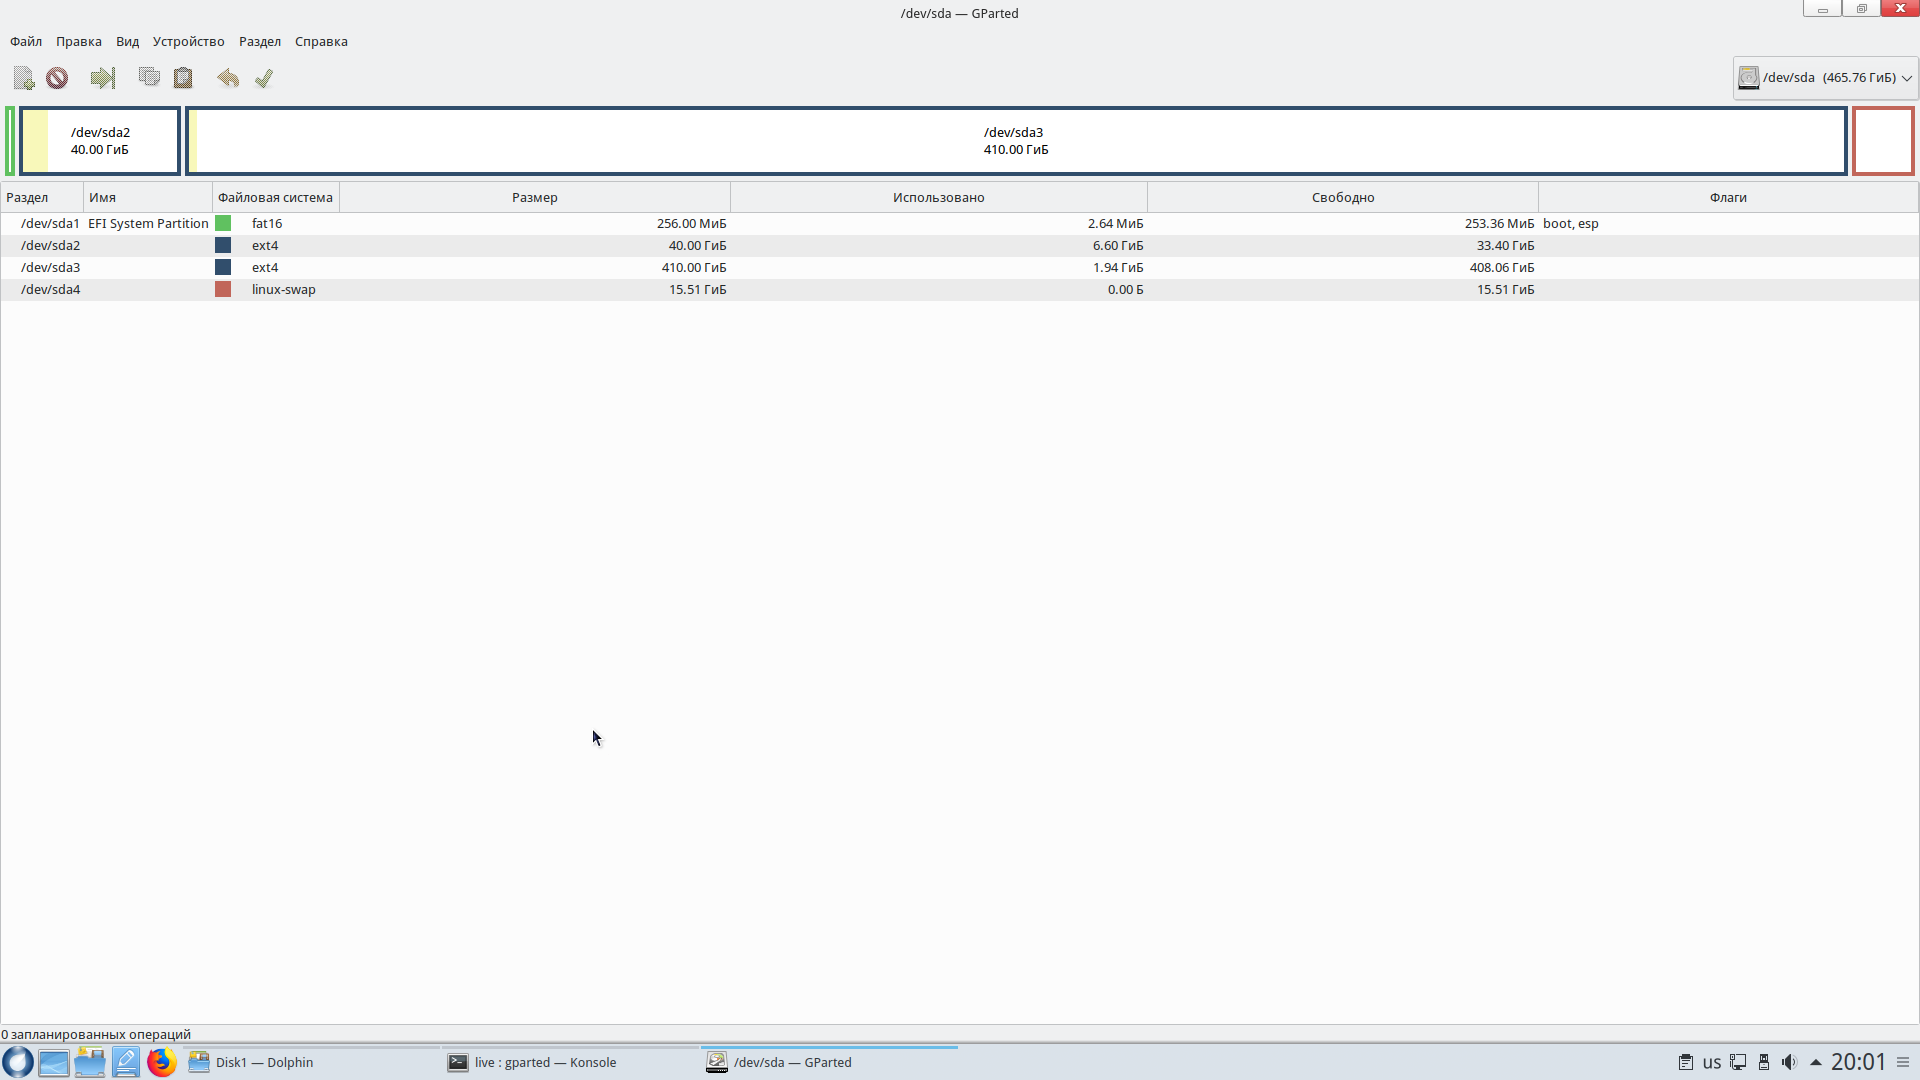This screenshot has width=1920, height=1080.
Task: Click the Свободно column header
Action: 1343,197
